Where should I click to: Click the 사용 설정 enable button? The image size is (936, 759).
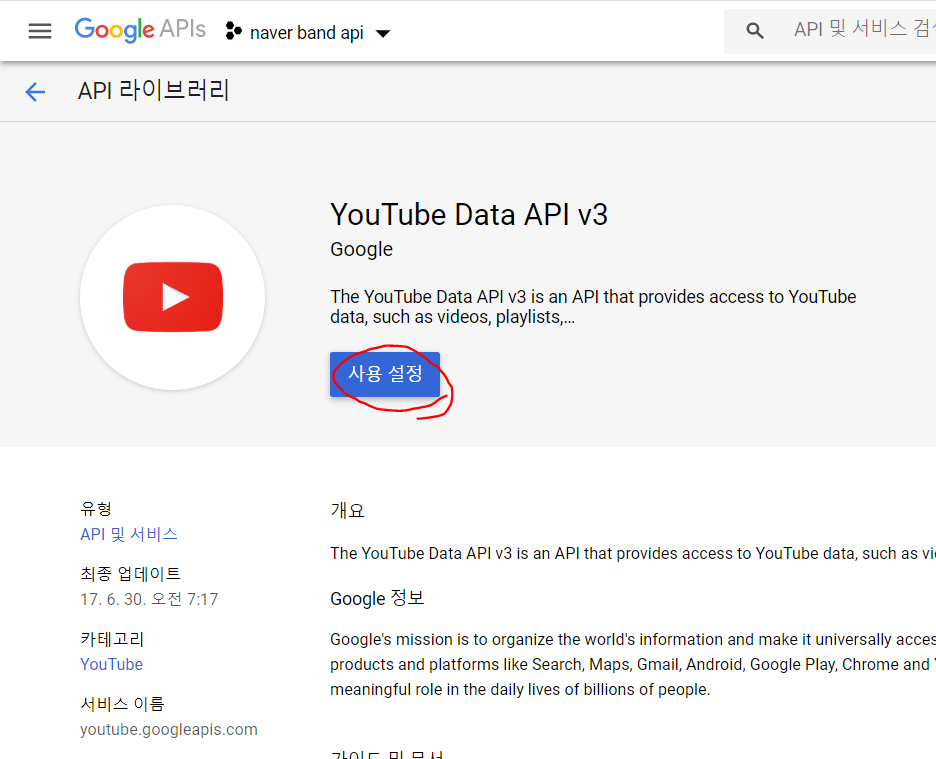[385, 374]
